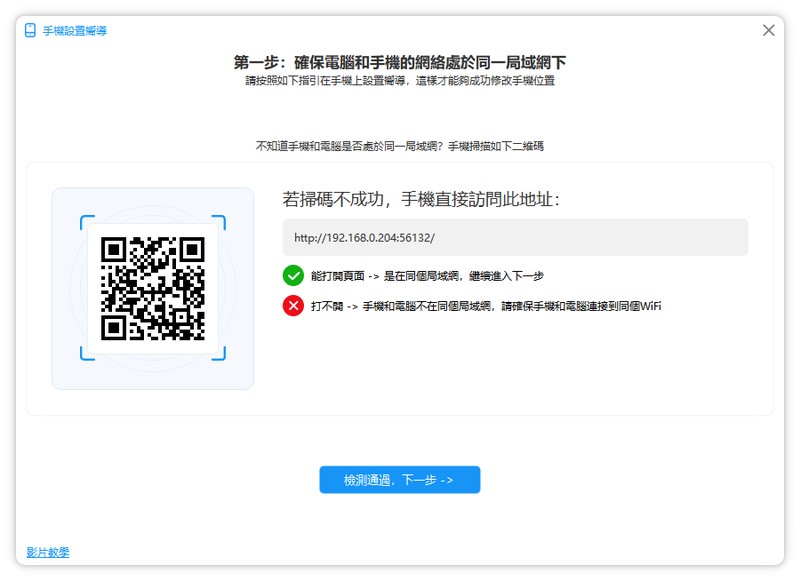Click the http://192.168.0.204:56132/ address field

(x=515, y=237)
